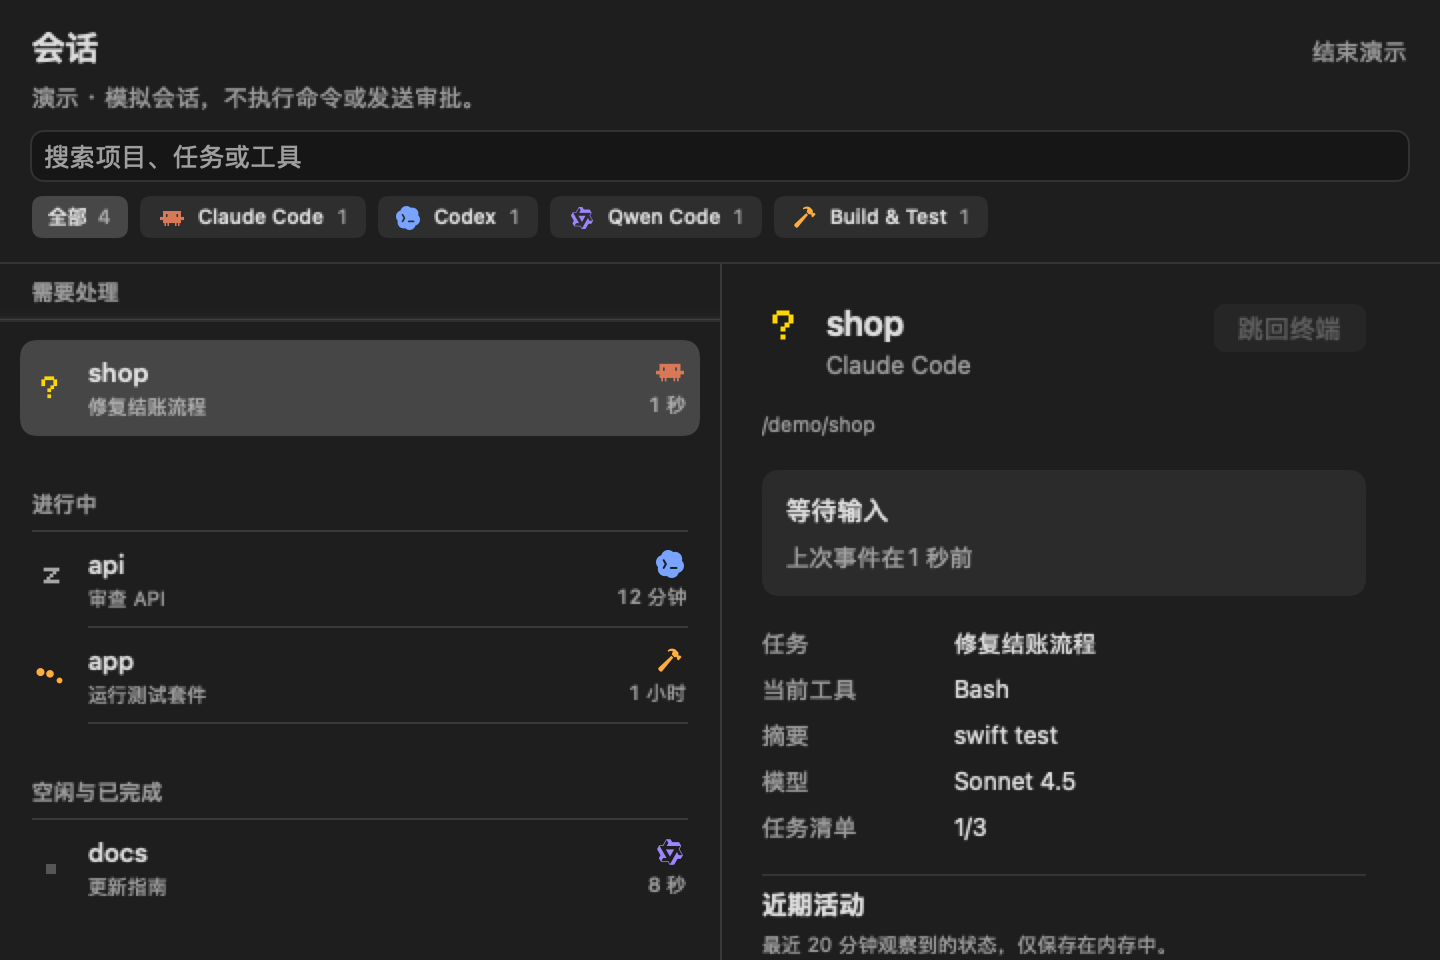Click 结束演示 to end the demo
Viewport: 1440px width, 960px height.
1359,52
